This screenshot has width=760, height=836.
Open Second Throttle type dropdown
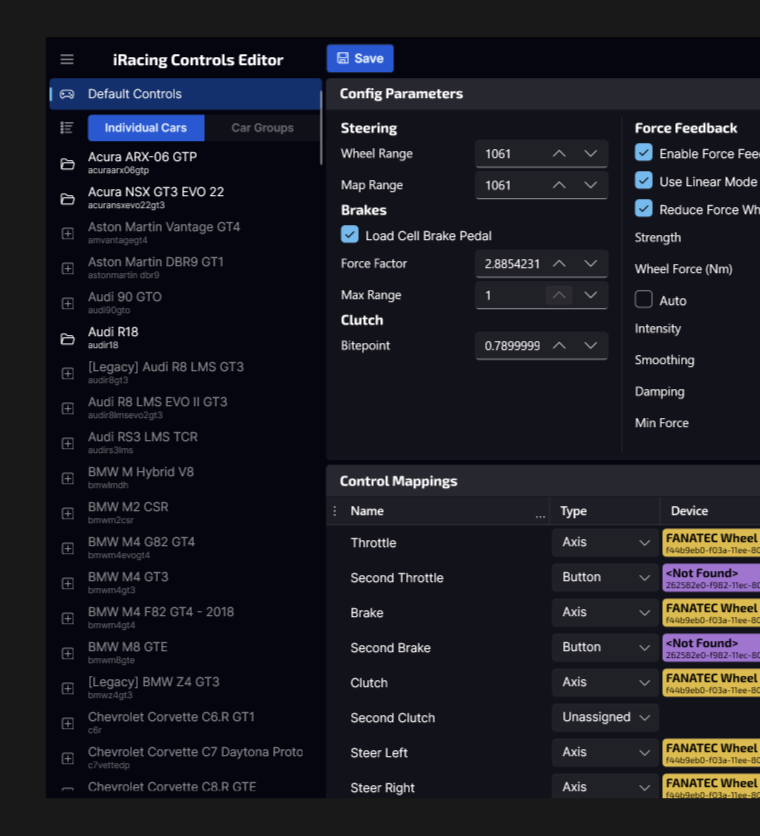(x=605, y=577)
